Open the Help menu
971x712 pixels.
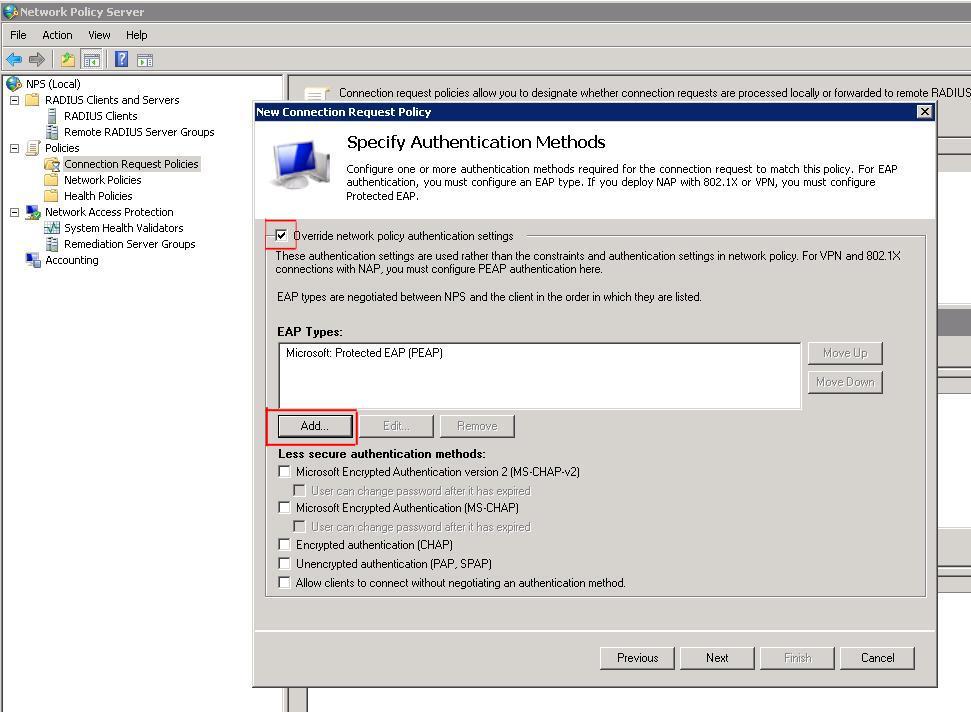136,35
